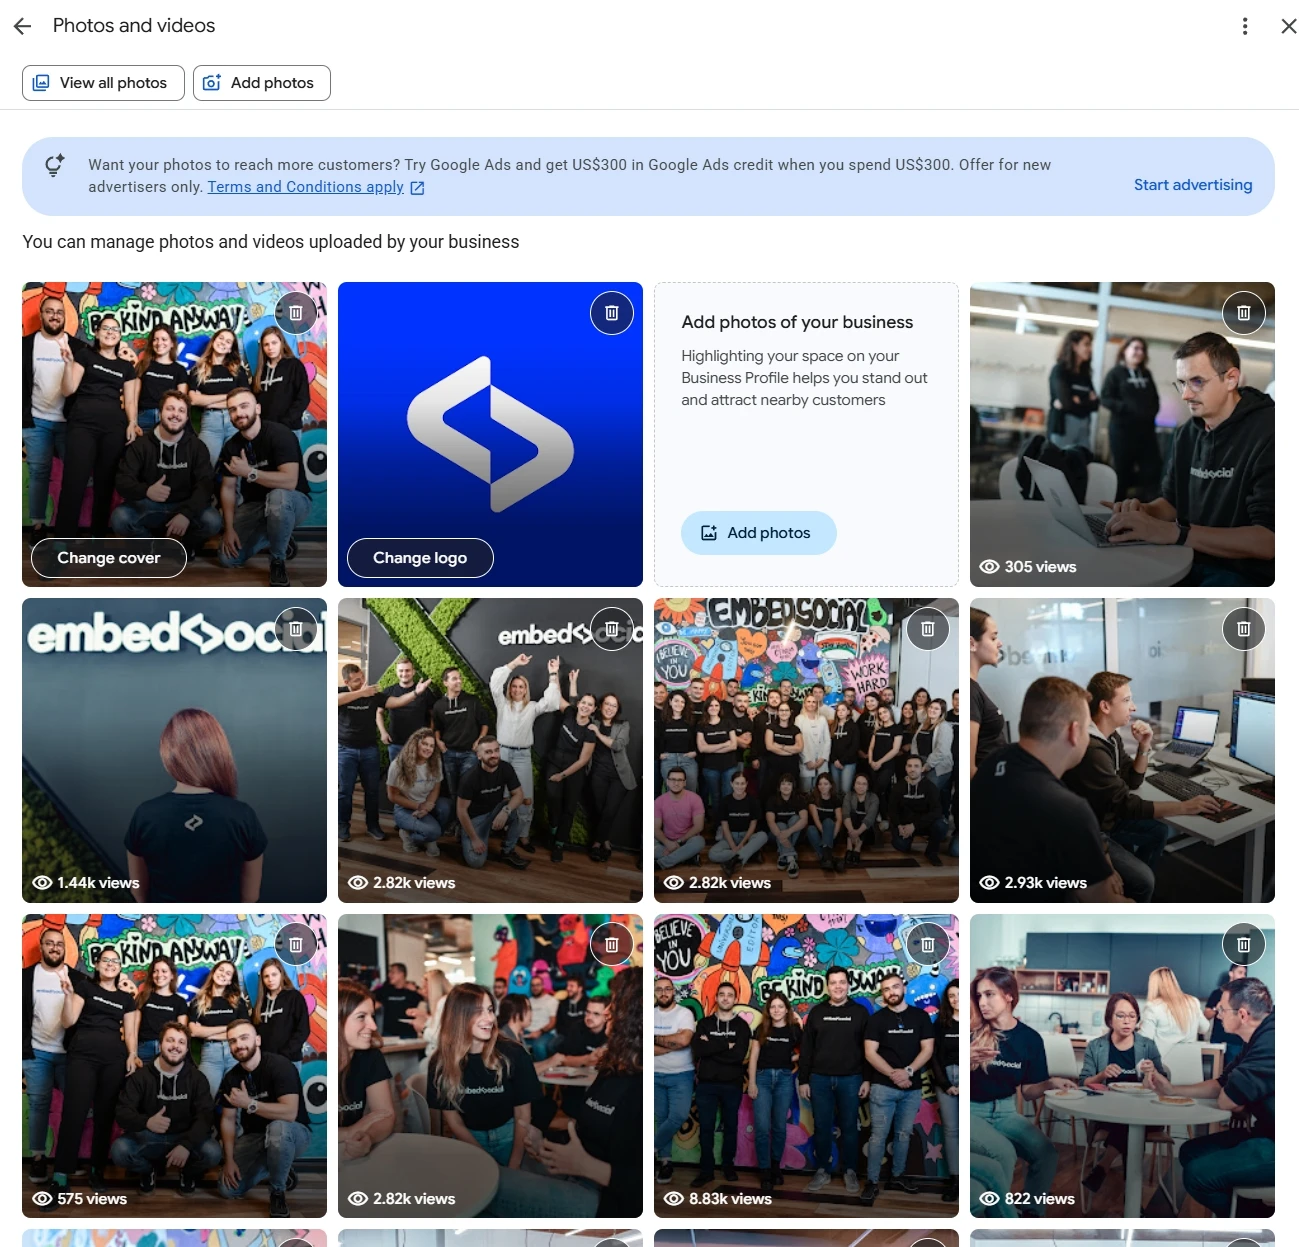Delete the photo with 1.44k views
Screen dimensions: 1299x1247
point(296,629)
